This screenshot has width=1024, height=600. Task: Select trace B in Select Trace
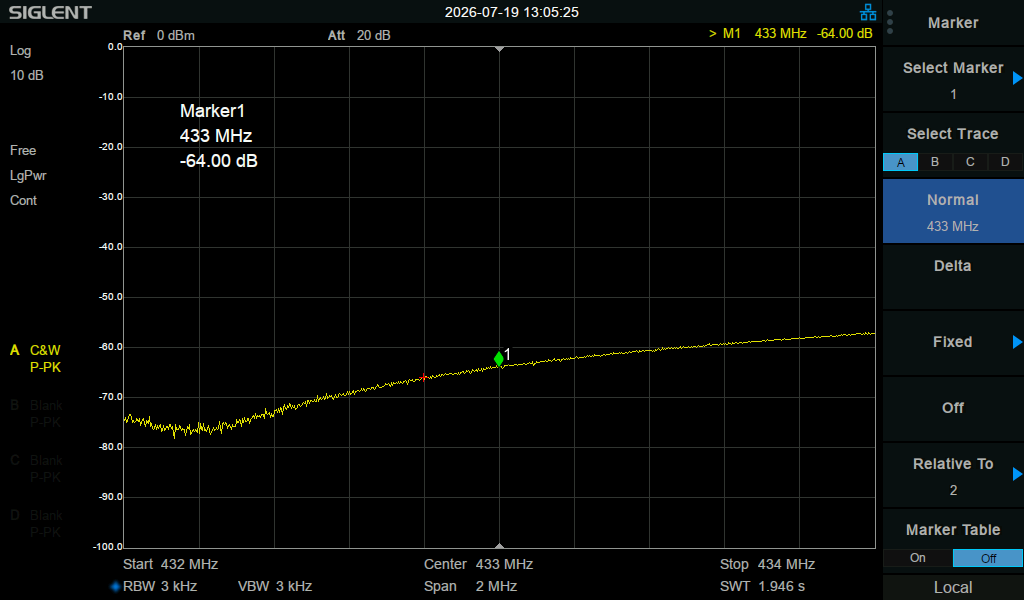935,162
